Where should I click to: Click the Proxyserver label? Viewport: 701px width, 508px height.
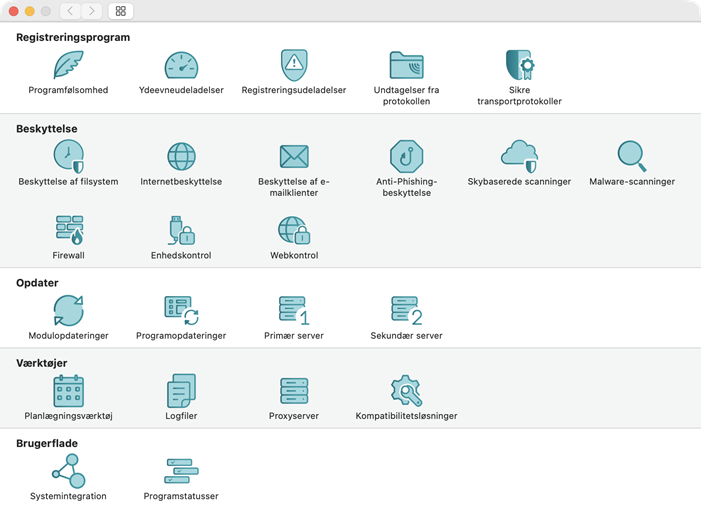pyautogui.click(x=294, y=416)
